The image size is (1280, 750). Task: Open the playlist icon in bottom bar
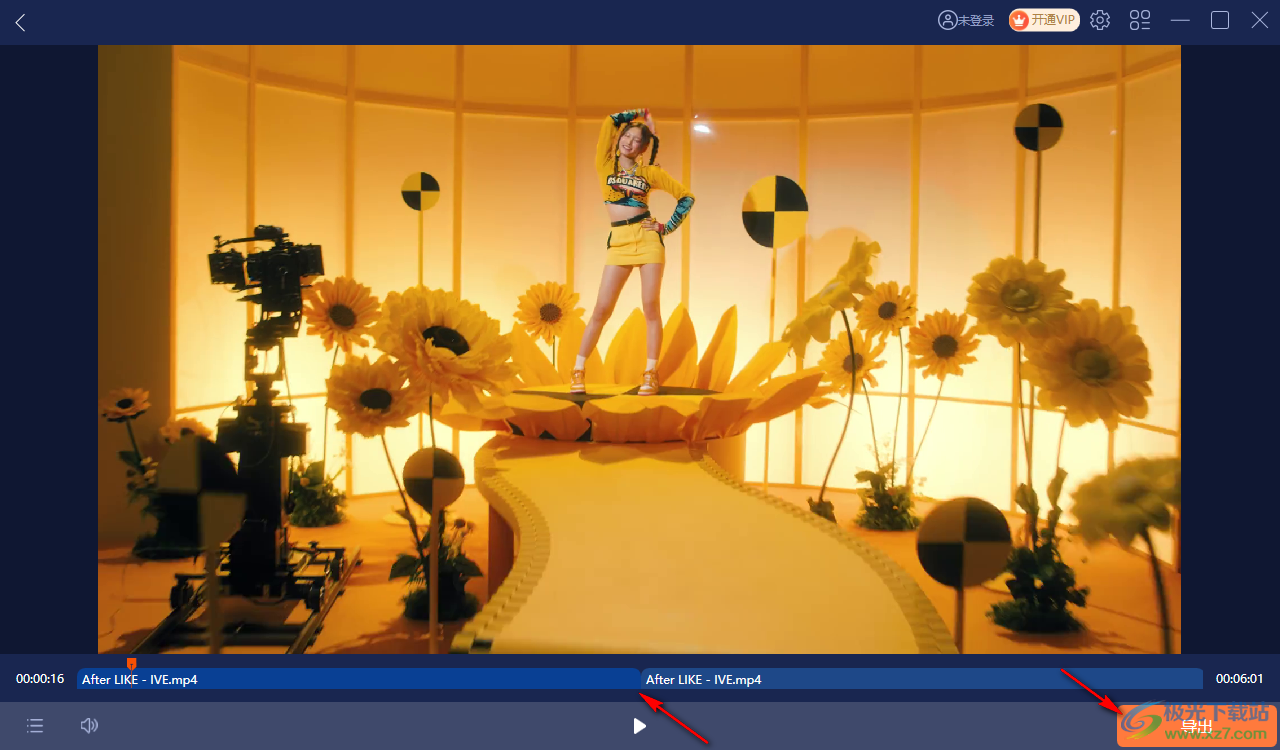click(x=35, y=726)
